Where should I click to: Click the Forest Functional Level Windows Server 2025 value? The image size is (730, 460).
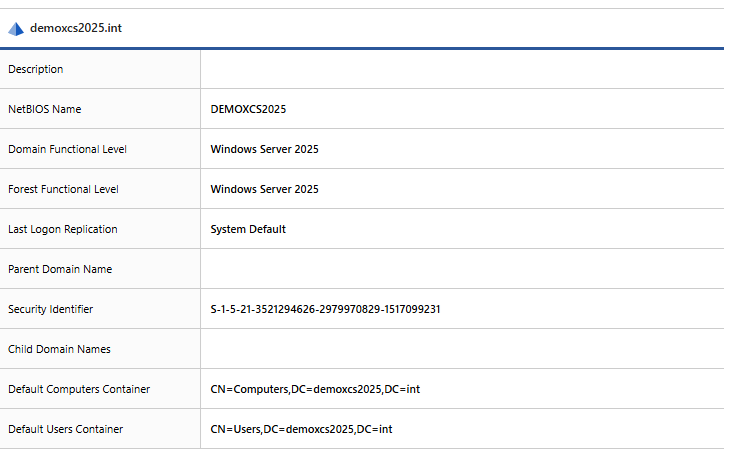pyautogui.click(x=264, y=189)
